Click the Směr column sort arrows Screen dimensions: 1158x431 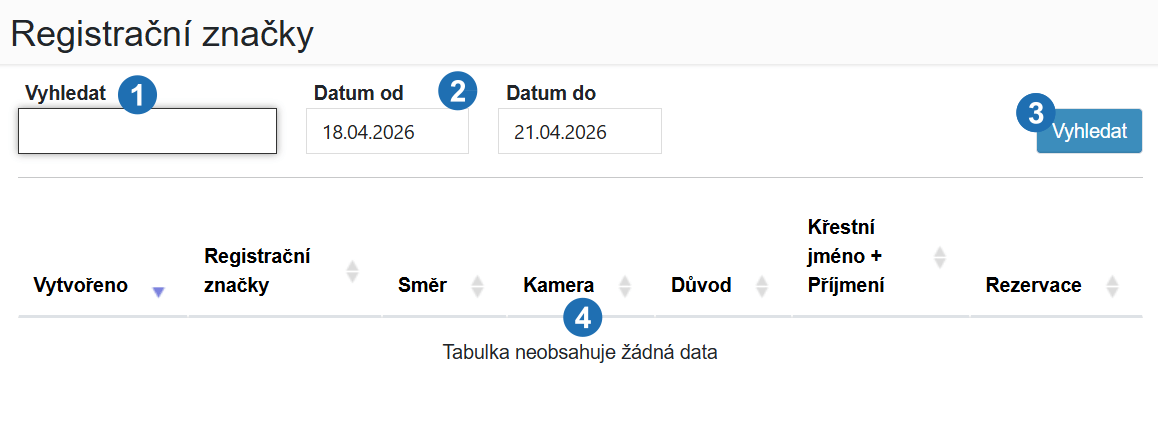(x=477, y=286)
